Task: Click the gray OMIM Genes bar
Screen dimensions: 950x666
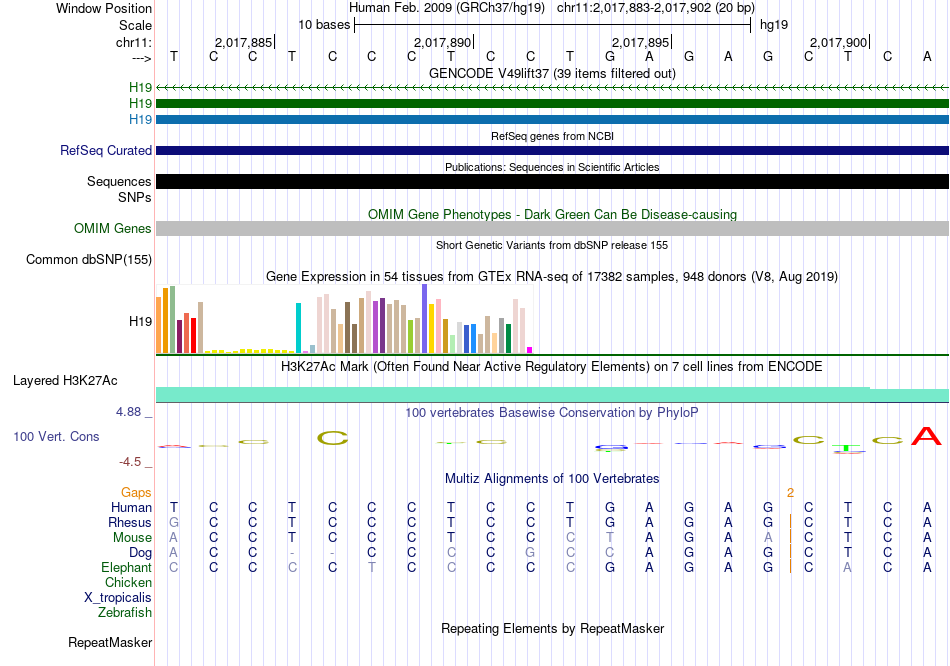Action: coord(552,228)
